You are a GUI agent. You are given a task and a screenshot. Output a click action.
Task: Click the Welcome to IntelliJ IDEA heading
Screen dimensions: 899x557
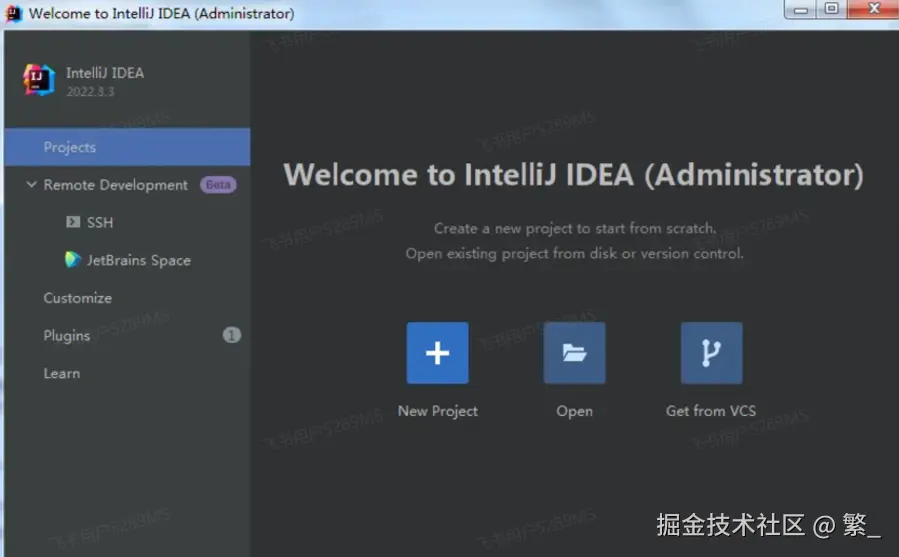(573, 174)
